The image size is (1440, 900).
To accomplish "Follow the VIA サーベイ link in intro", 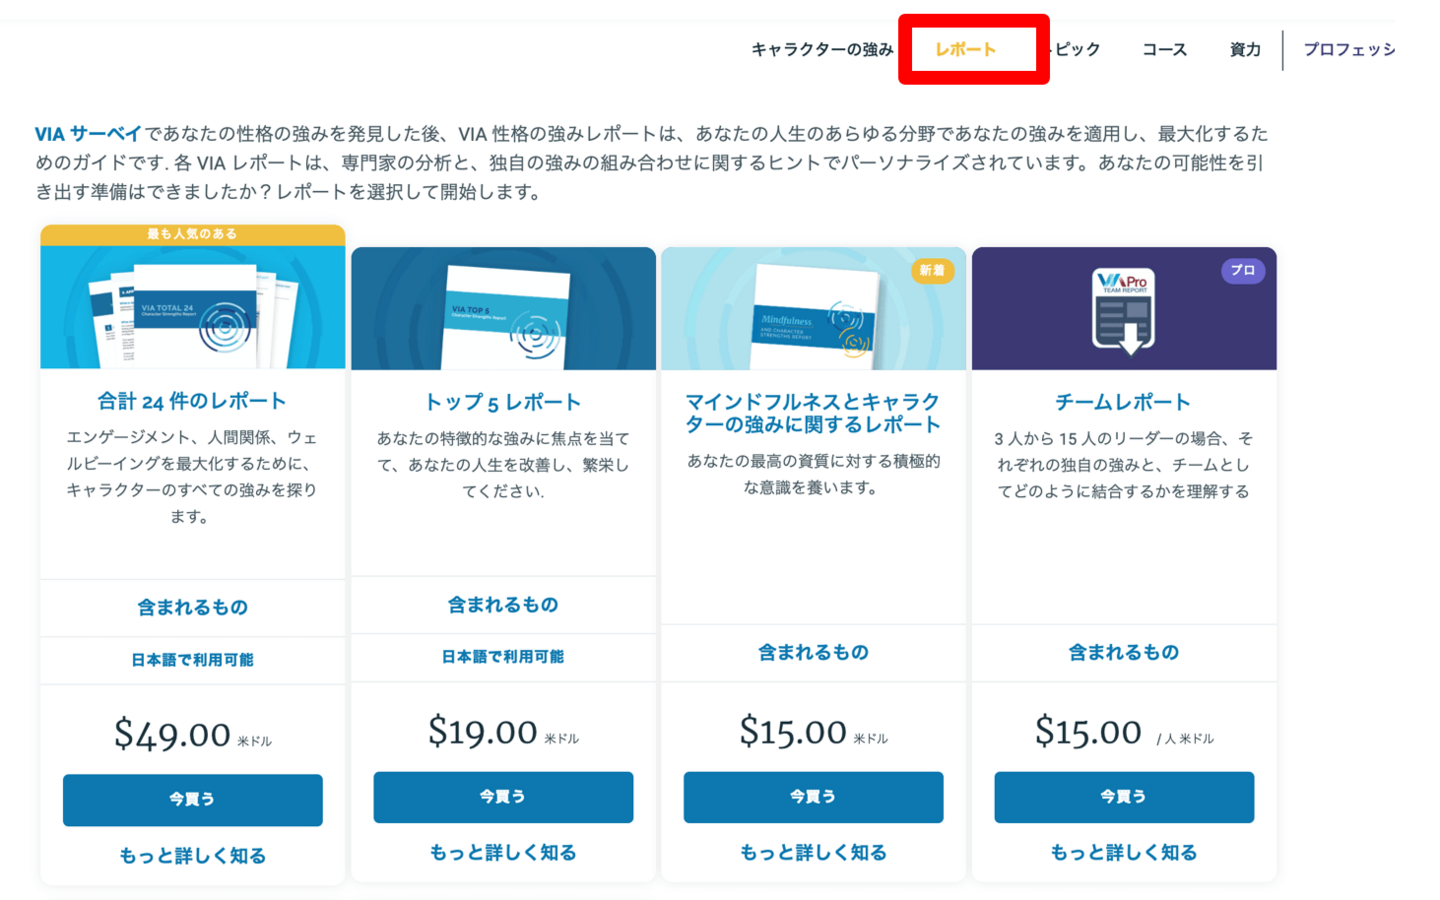I will coord(88,134).
